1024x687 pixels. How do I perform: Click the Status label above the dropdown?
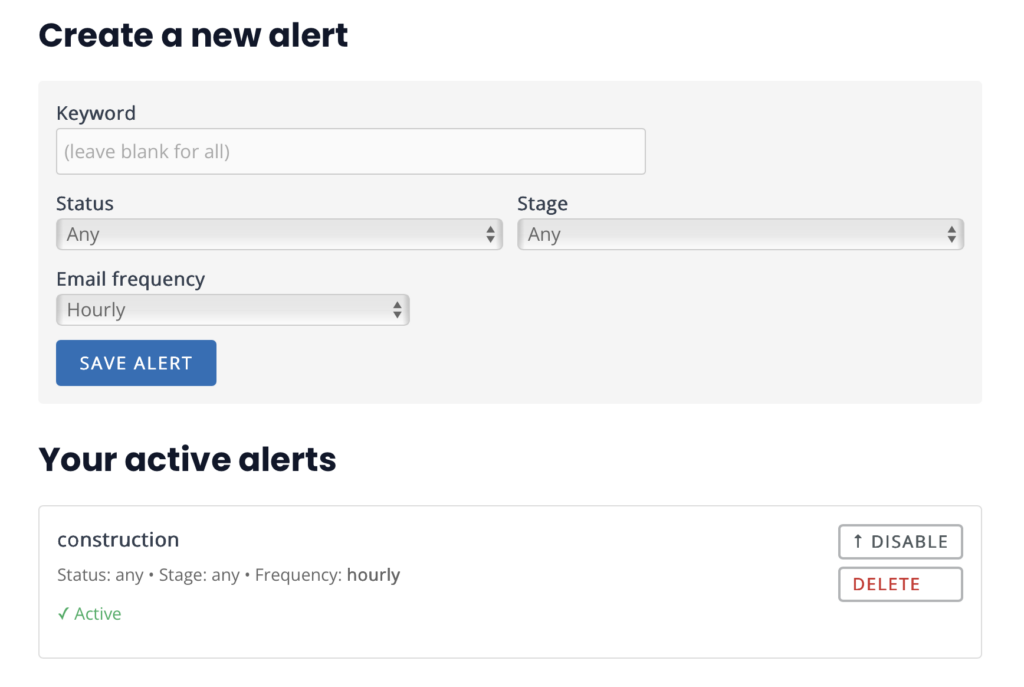[85, 204]
